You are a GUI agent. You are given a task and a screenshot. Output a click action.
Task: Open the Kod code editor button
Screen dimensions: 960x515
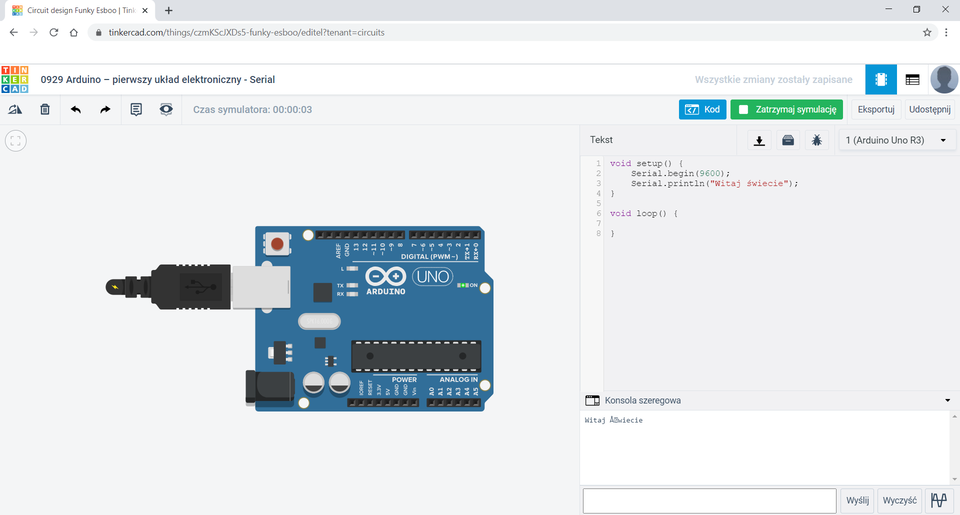[x=702, y=110]
